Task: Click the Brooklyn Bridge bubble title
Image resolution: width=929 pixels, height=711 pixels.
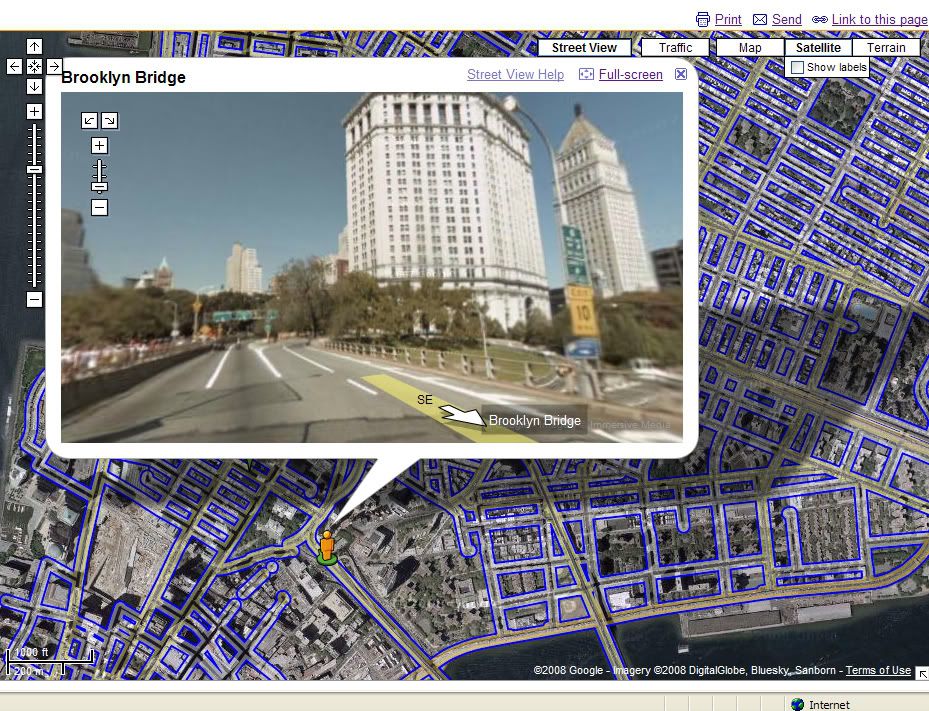Action: pos(123,78)
